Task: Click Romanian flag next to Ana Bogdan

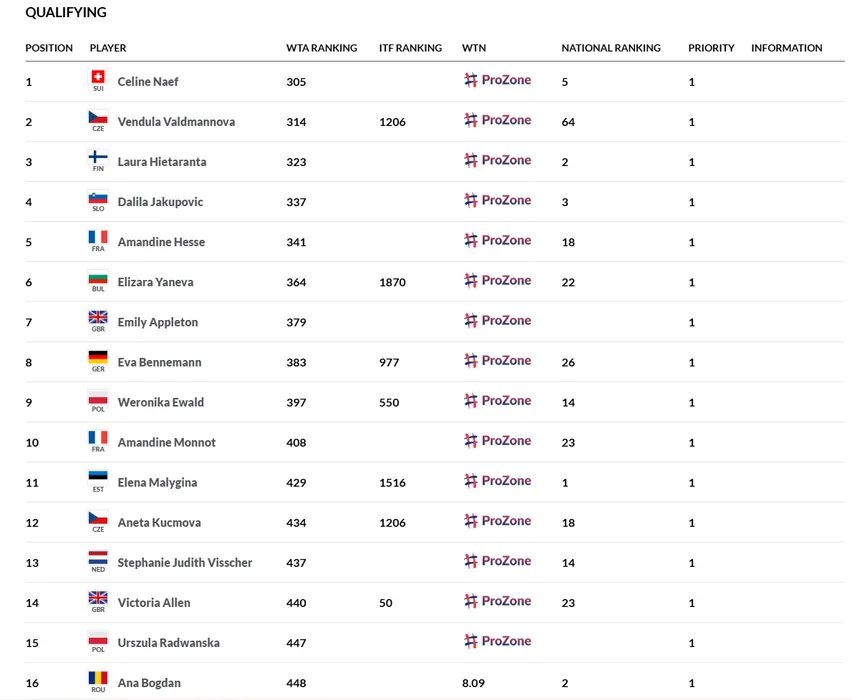Action: pyautogui.click(x=98, y=679)
